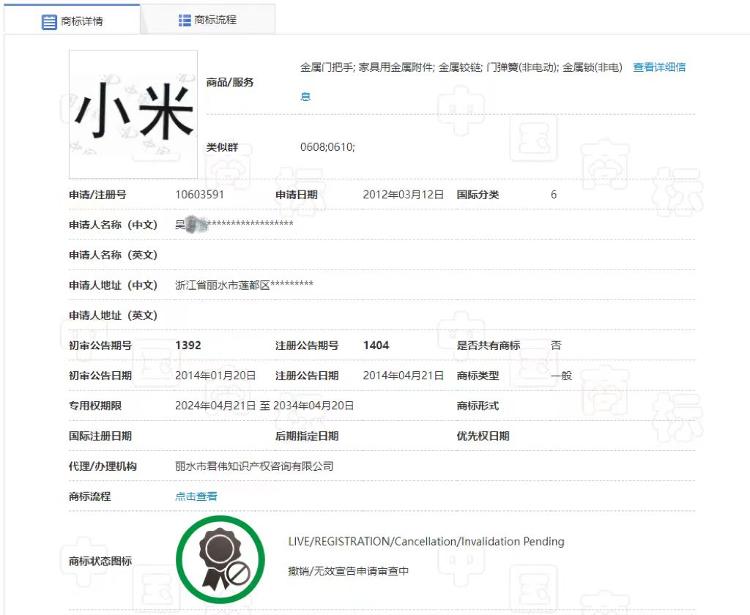The height and width of the screenshot is (615, 750).
Task: Select the 初审公告日期 value 2014年01月20日
Action: [215, 375]
